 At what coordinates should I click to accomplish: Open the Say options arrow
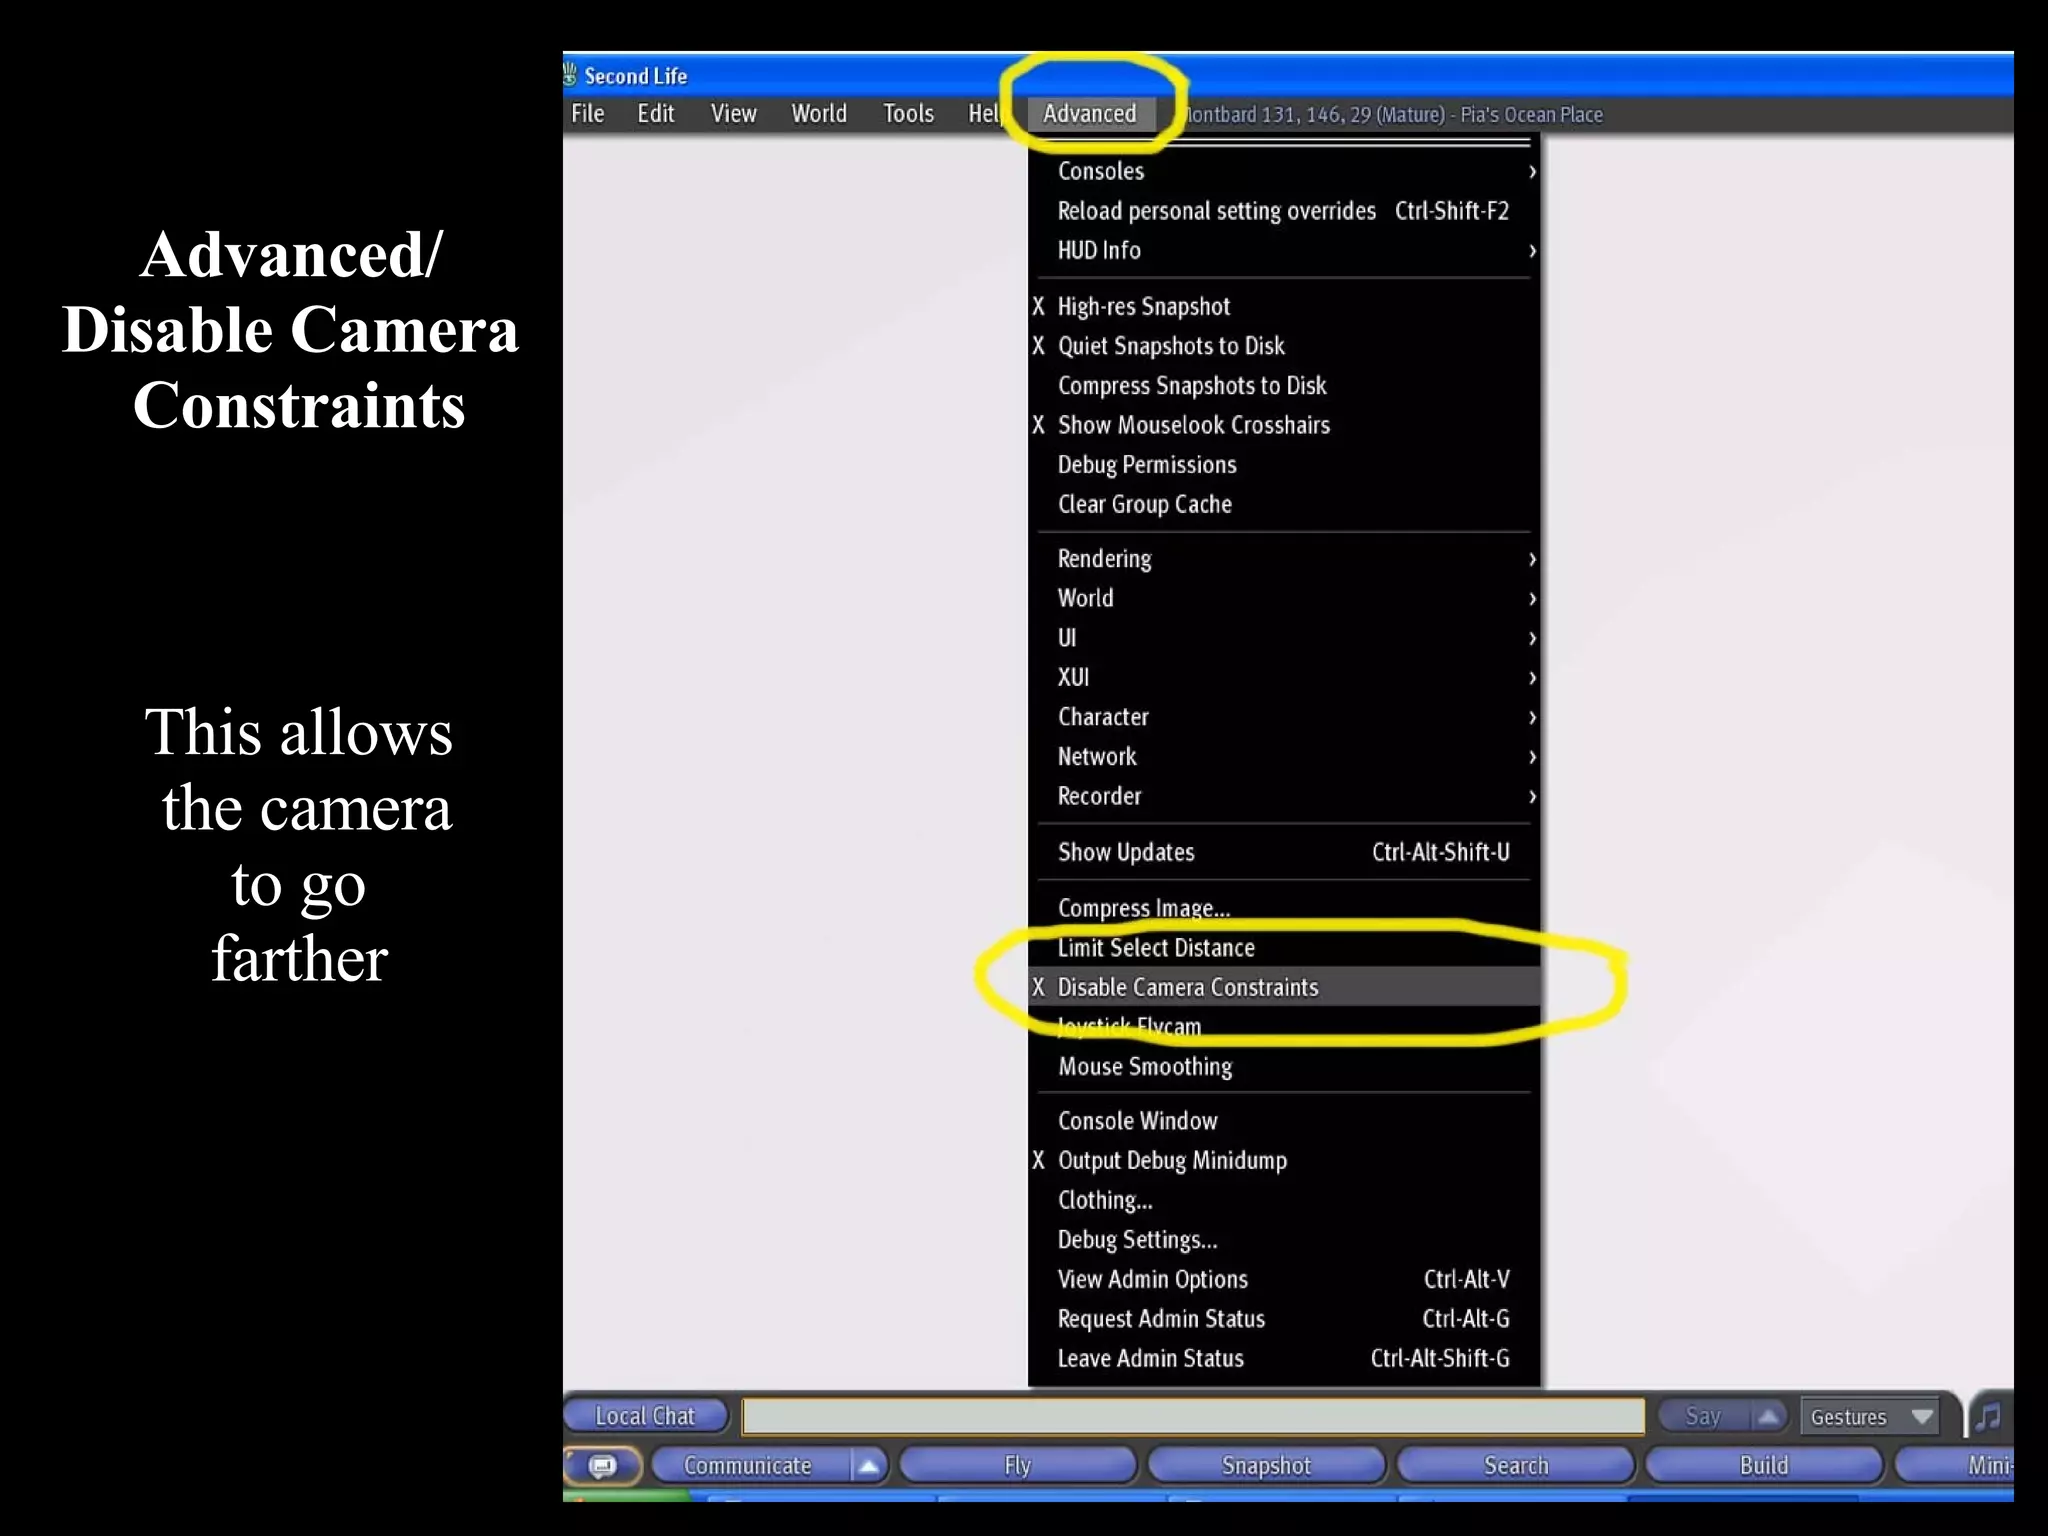coord(1768,1416)
